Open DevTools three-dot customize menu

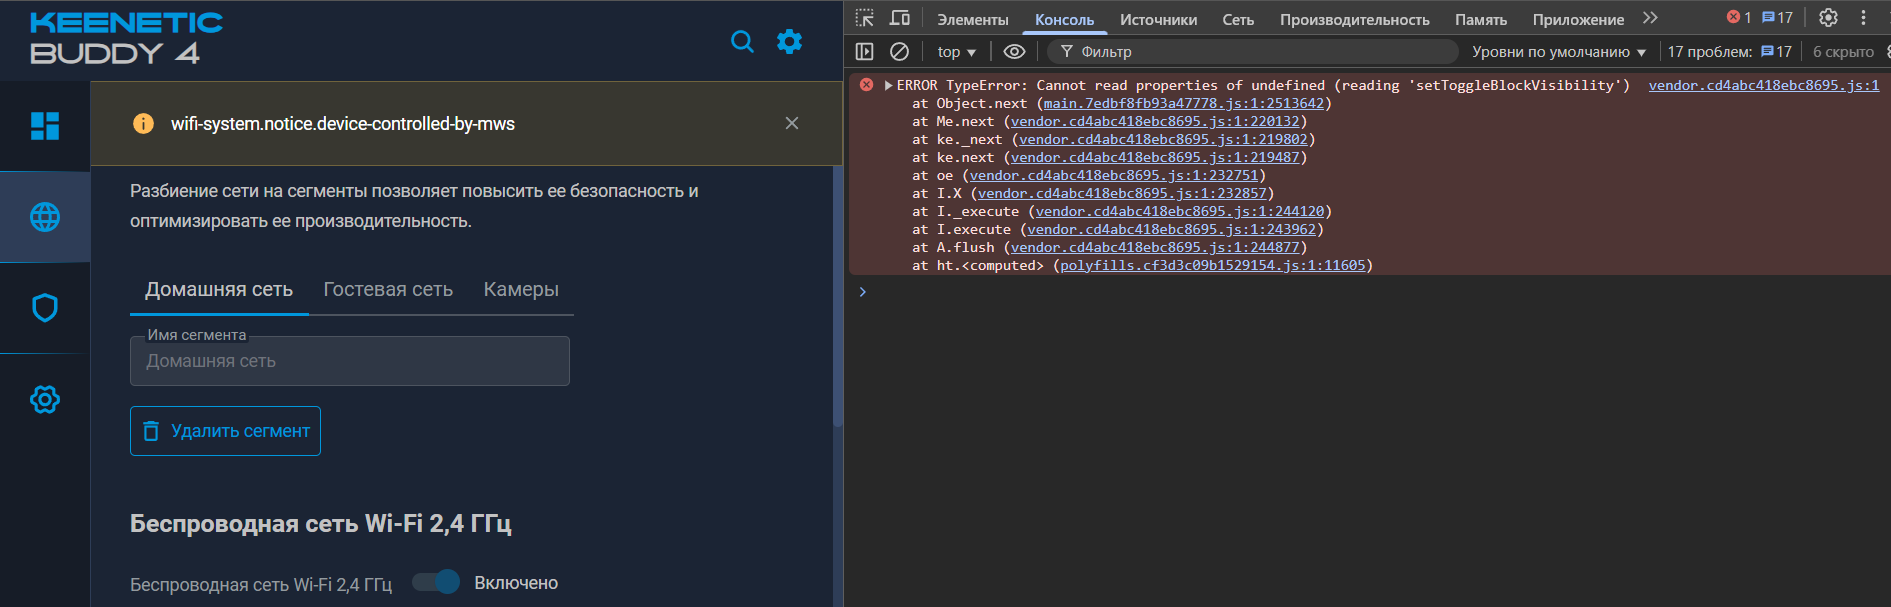coord(1863,18)
